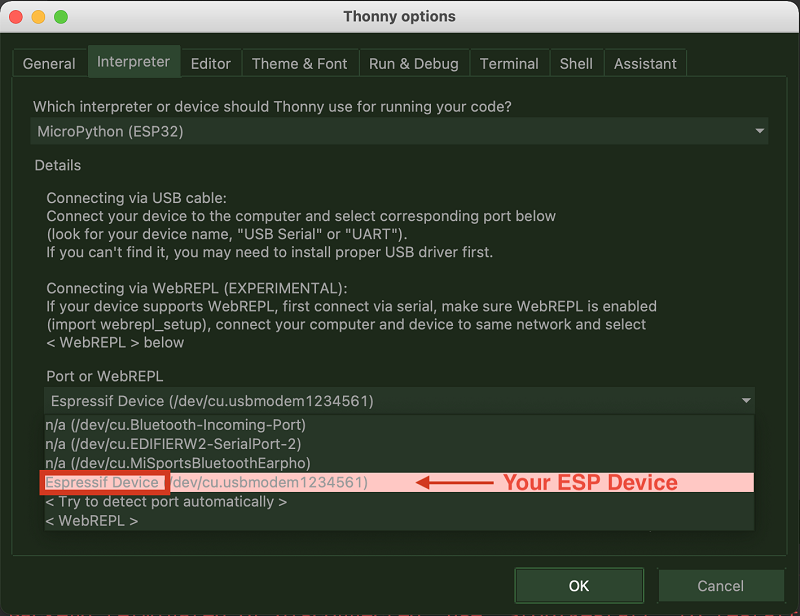Select the Assistant tab
The width and height of the screenshot is (800, 616).
click(645, 63)
